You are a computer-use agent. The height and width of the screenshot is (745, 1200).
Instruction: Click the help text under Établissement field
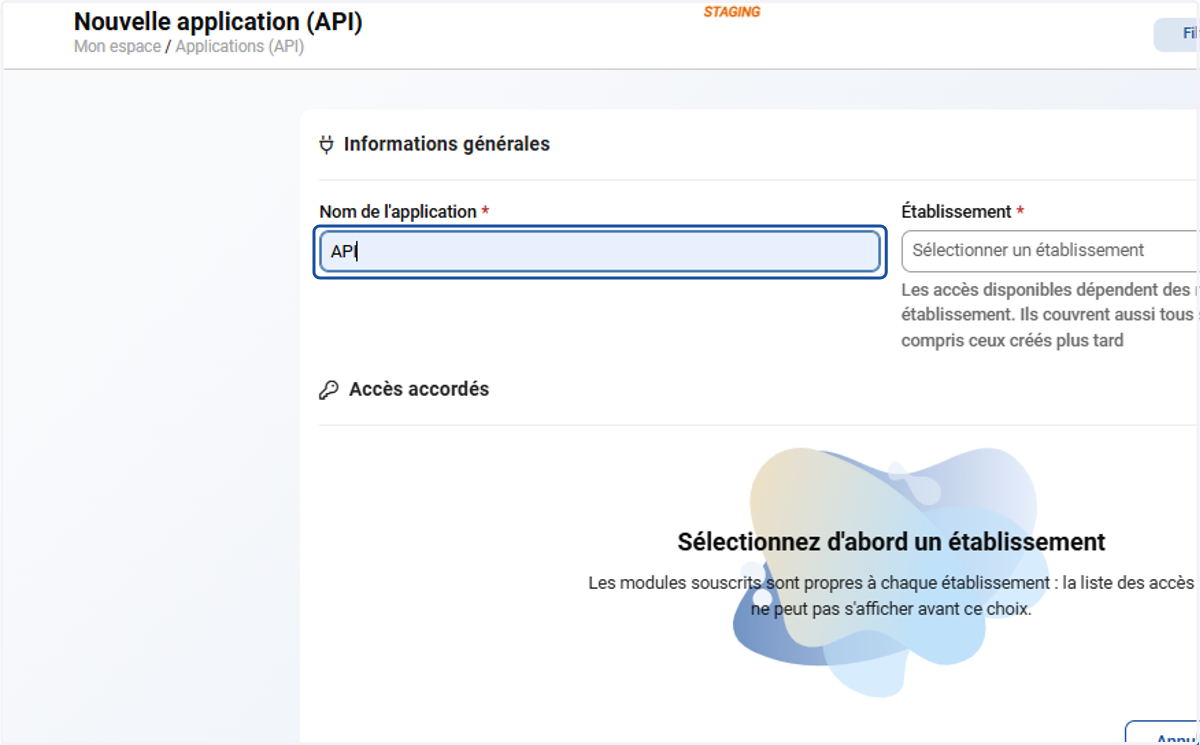(1050, 315)
